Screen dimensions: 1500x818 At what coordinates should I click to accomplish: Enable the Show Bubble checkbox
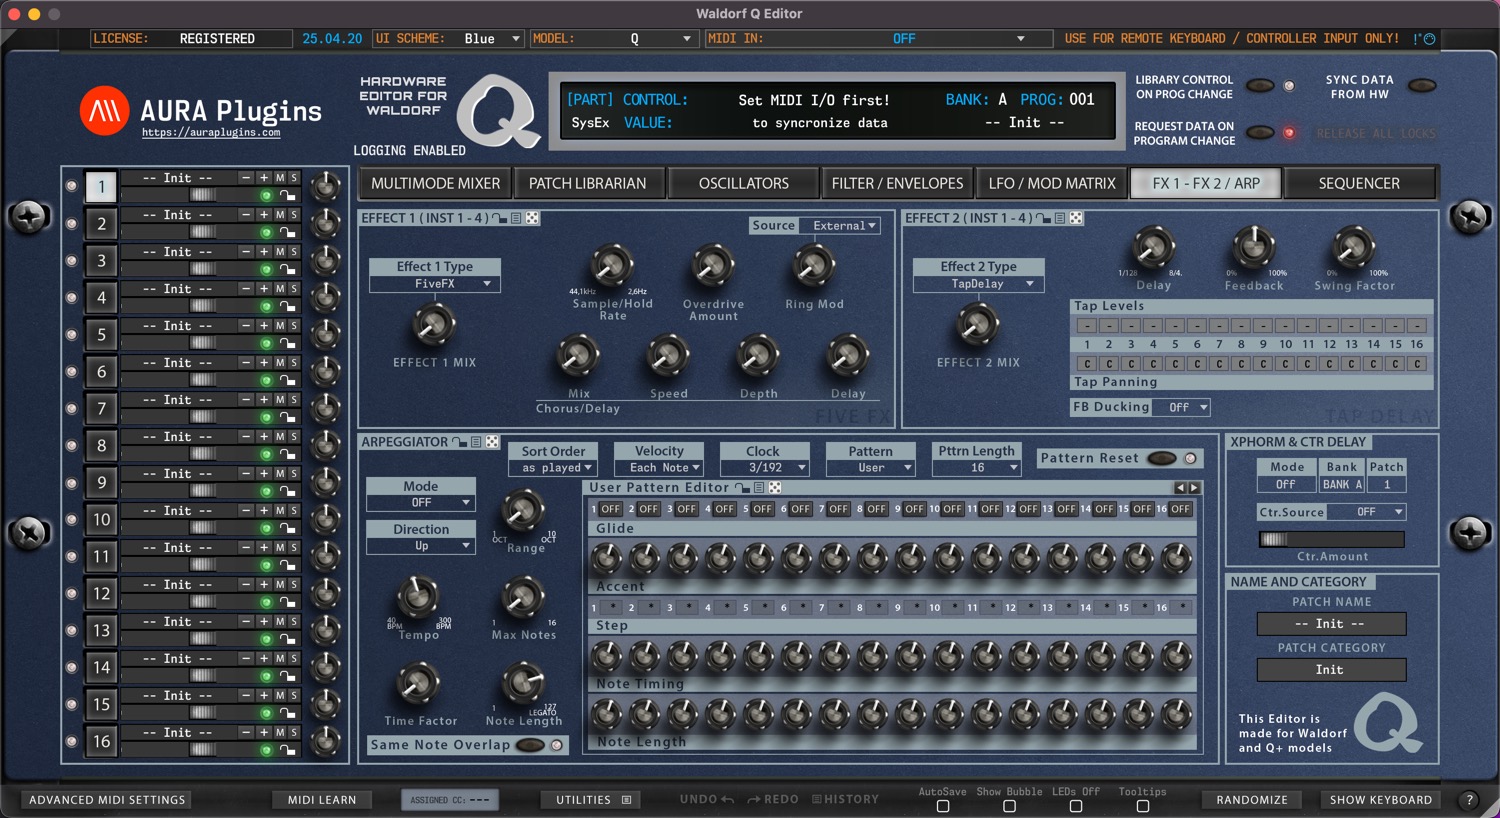coord(1009,806)
